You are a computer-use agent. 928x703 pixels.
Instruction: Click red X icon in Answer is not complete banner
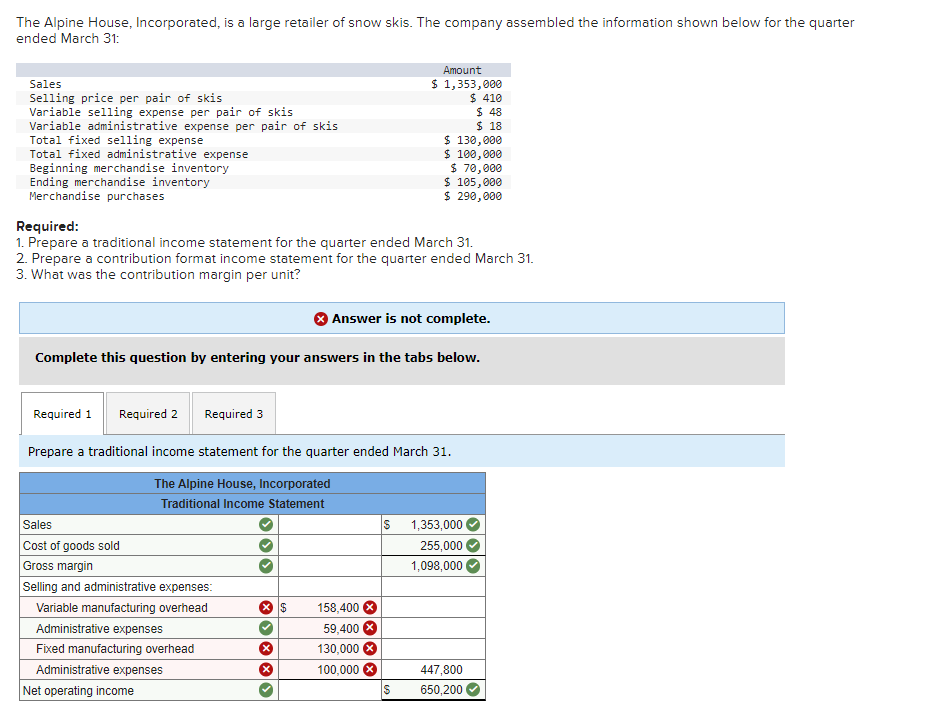click(321, 319)
